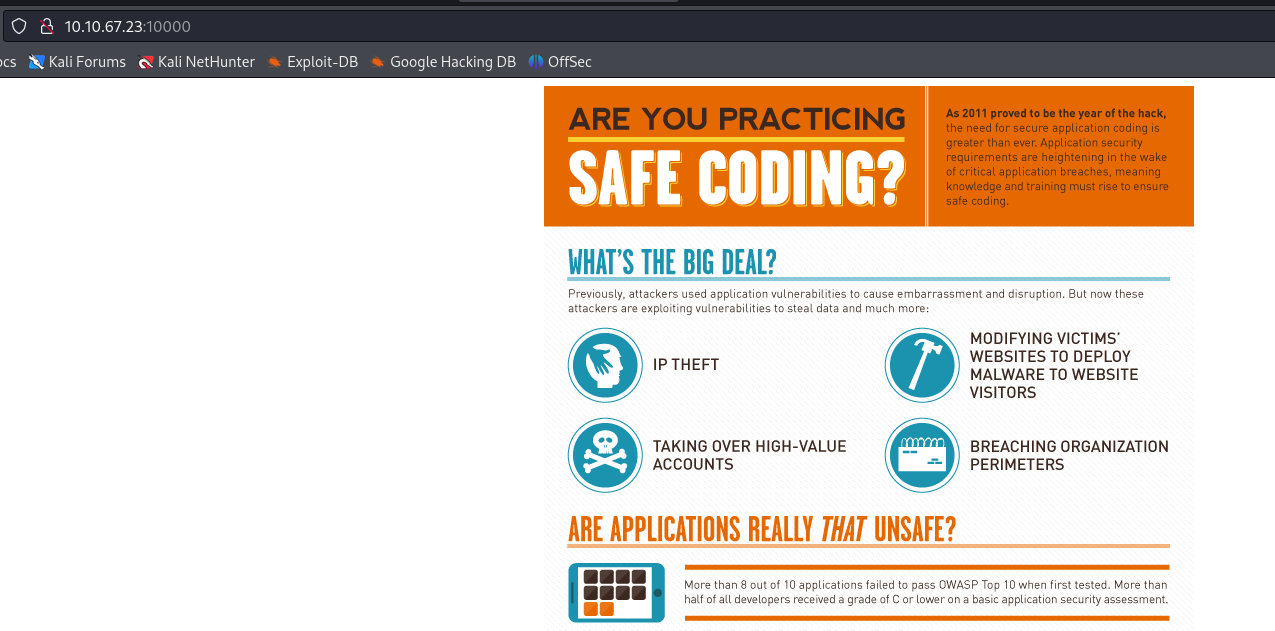Click the 'WHAT'S THE BIG DEAL?' heading
The image size is (1275, 631).
(672, 262)
